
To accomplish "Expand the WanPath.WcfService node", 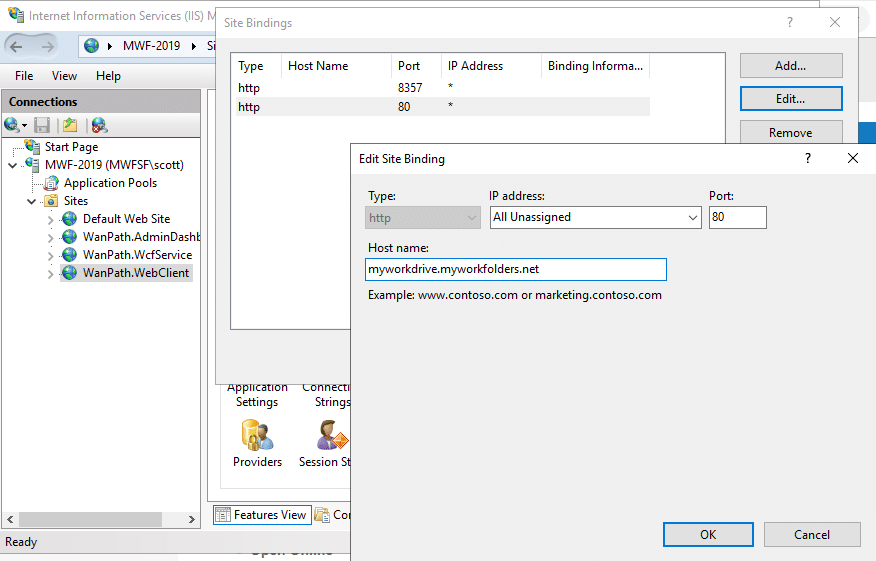I will pyautogui.click(x=51, y=255).
